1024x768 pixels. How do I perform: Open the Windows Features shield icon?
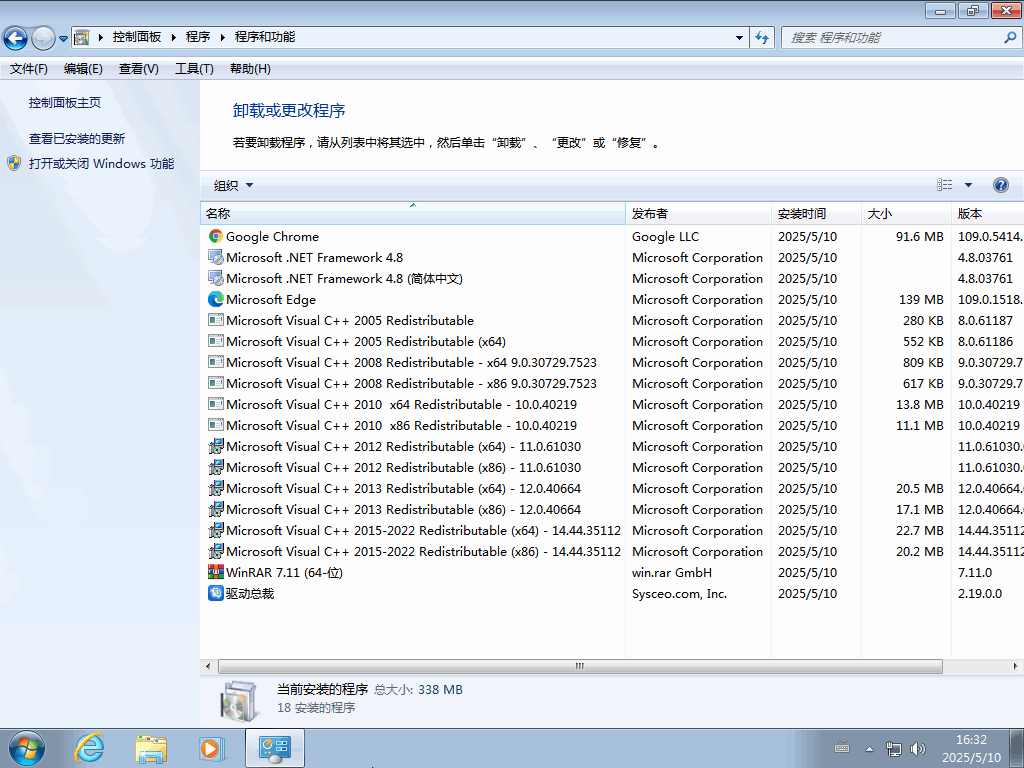[x=14, y=163]
